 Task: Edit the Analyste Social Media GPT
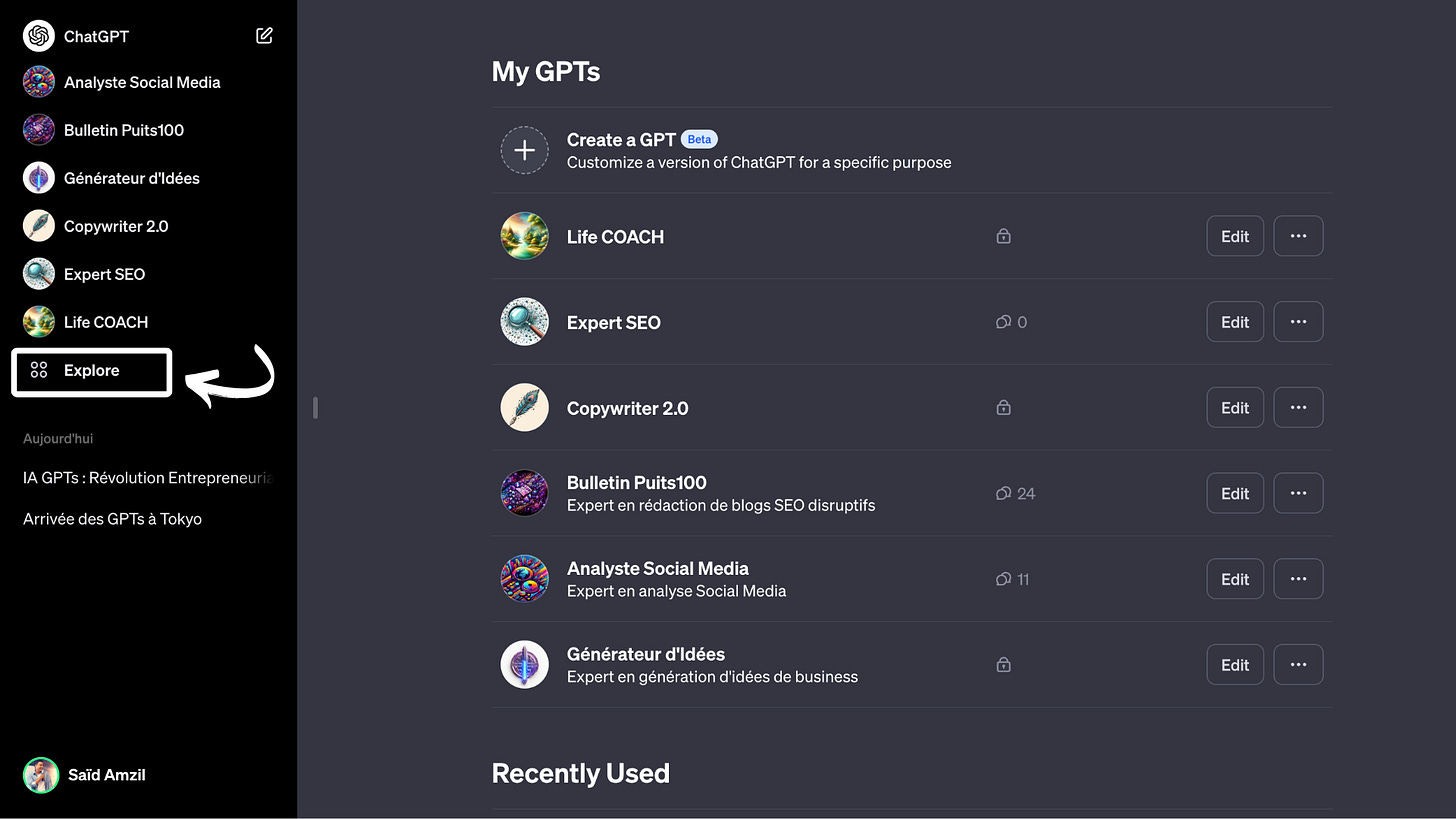[x=1235, y=579]
